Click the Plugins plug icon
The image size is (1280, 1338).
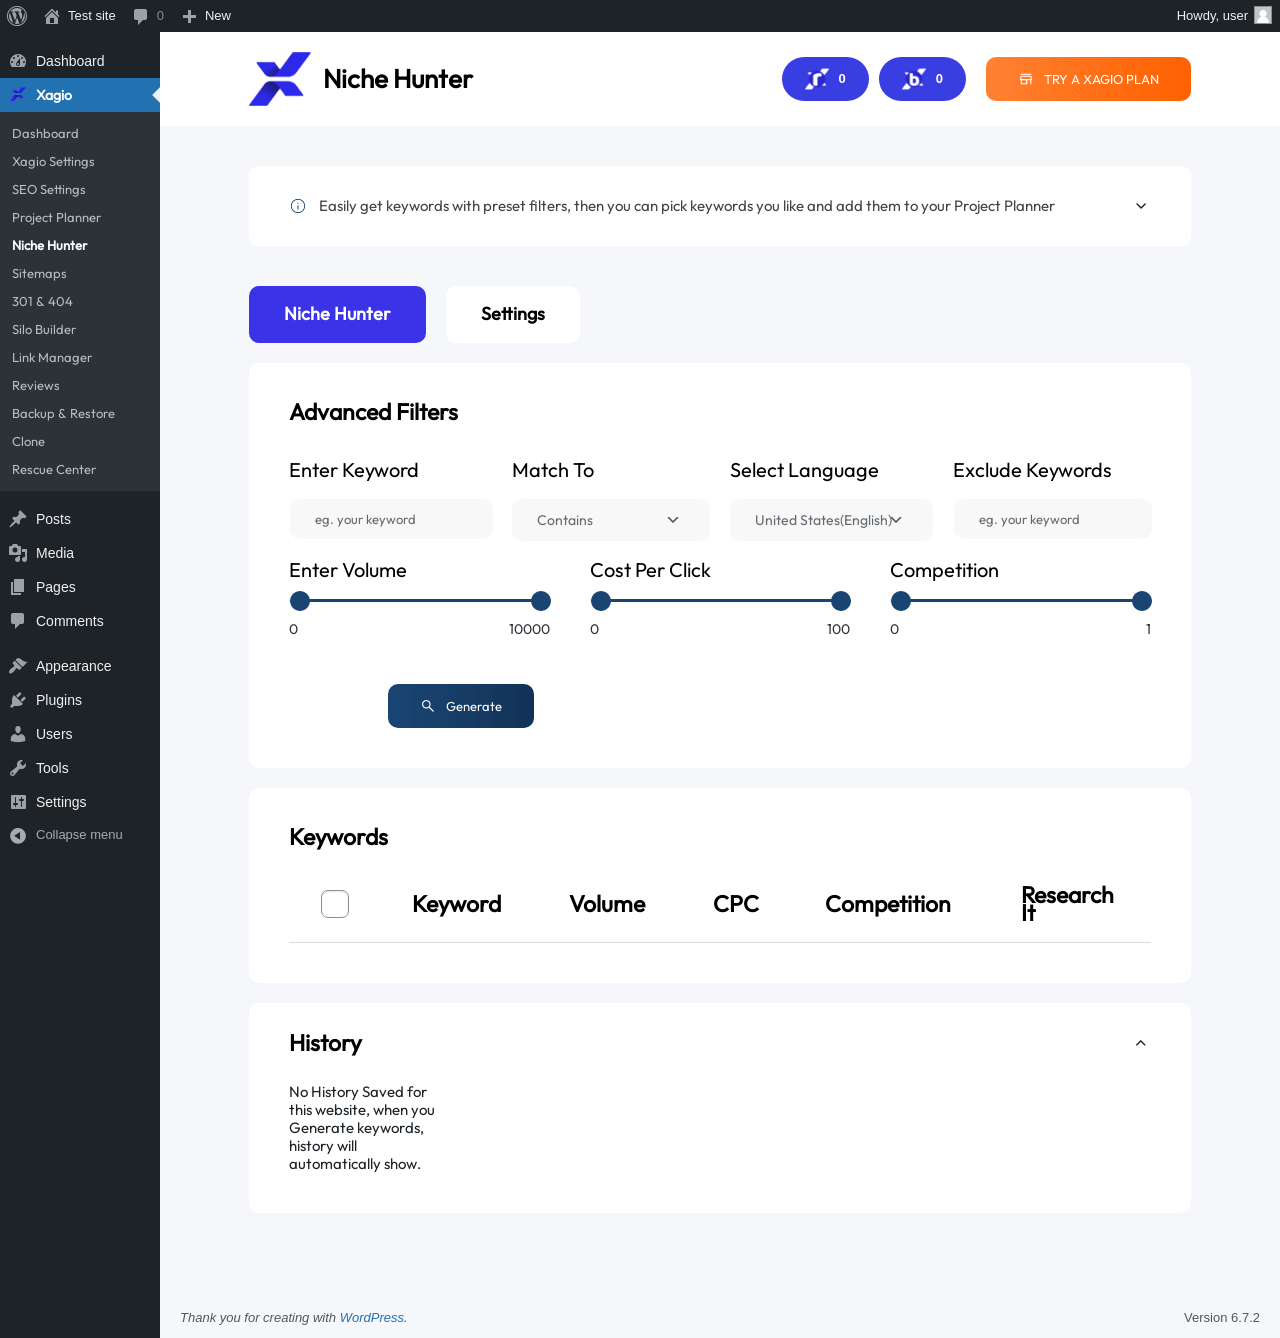(18, 700)
